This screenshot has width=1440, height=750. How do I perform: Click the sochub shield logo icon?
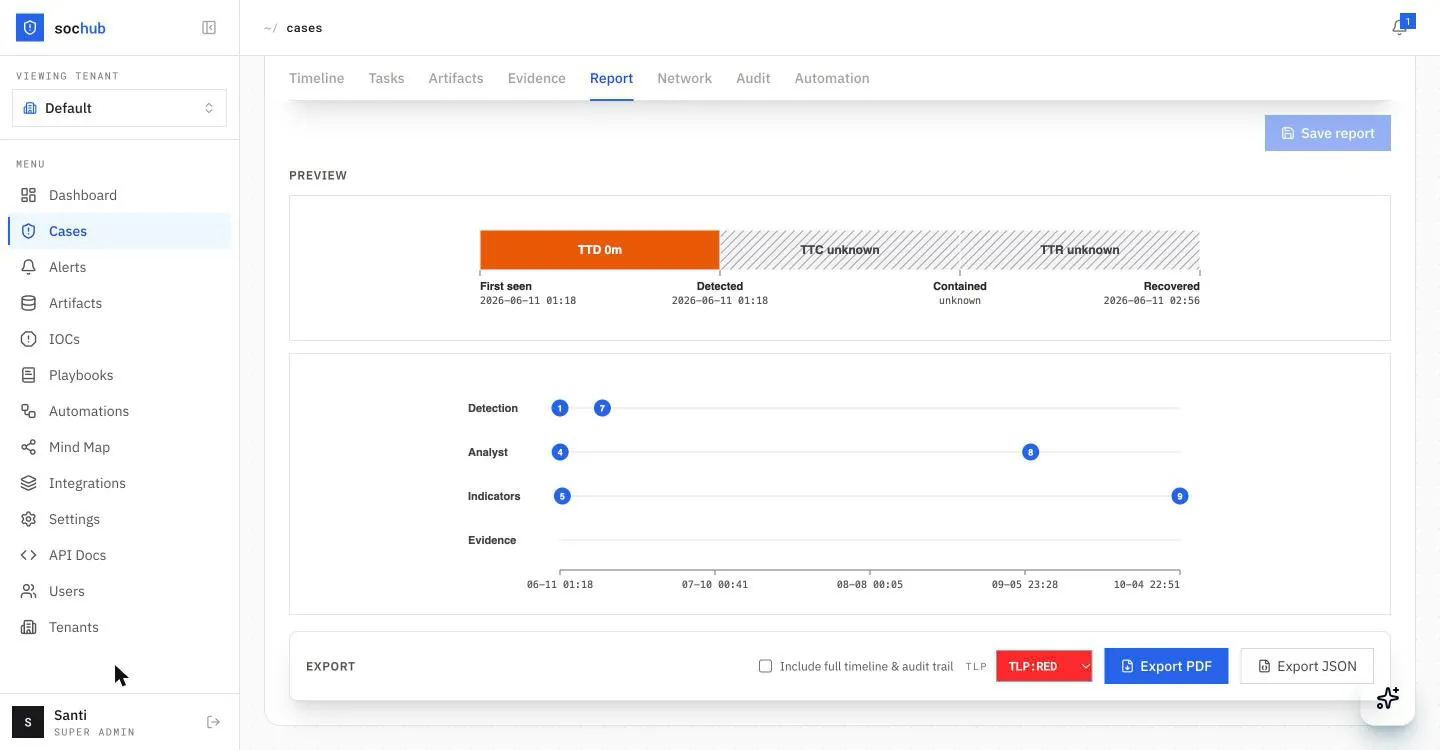point(30,28)
